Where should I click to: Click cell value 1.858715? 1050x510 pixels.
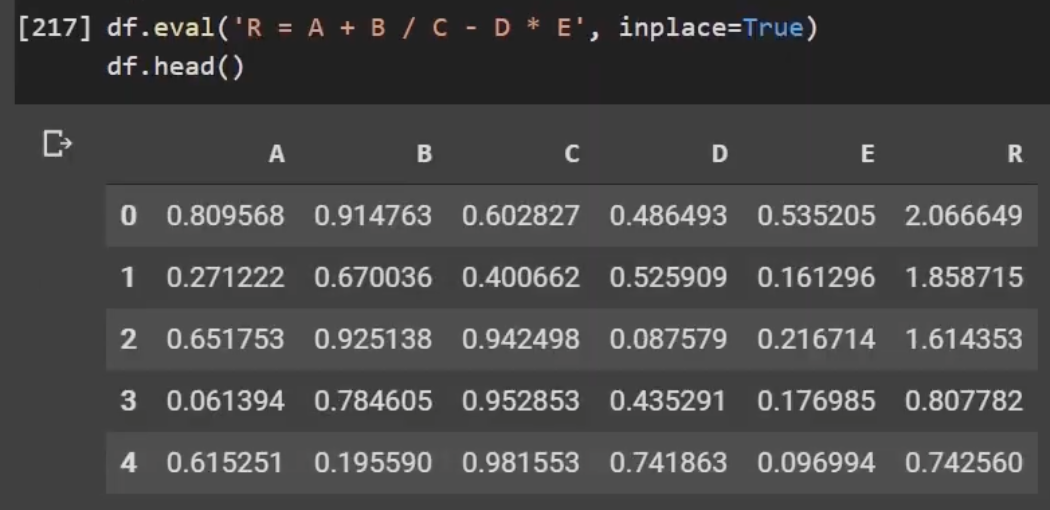point(964,277)
